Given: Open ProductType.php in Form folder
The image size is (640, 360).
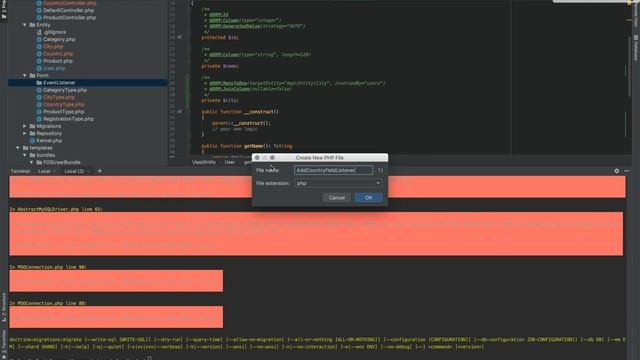Looking at the screenshot, I should pos(64,112).
